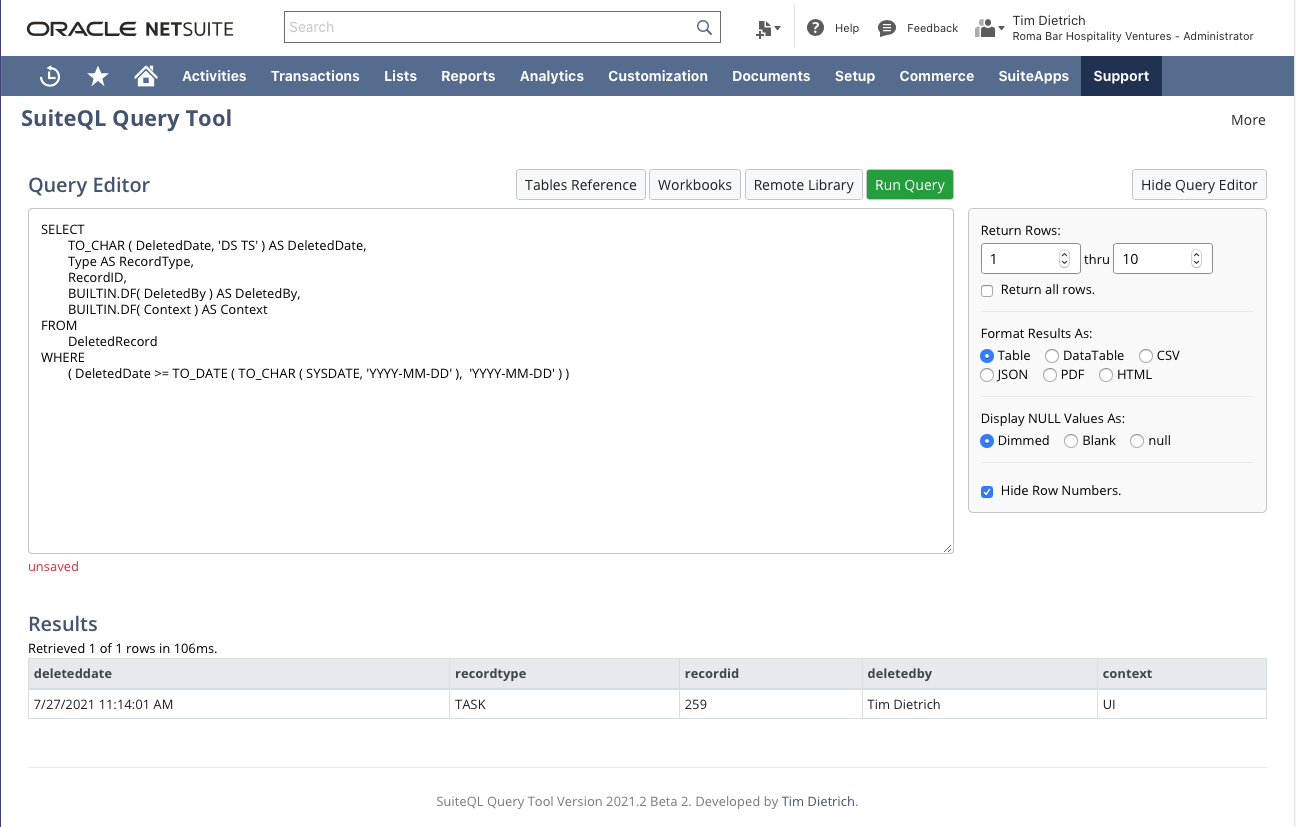Click the TASK cell in results
Screen dimensions: 1296x827
[564, 704]
